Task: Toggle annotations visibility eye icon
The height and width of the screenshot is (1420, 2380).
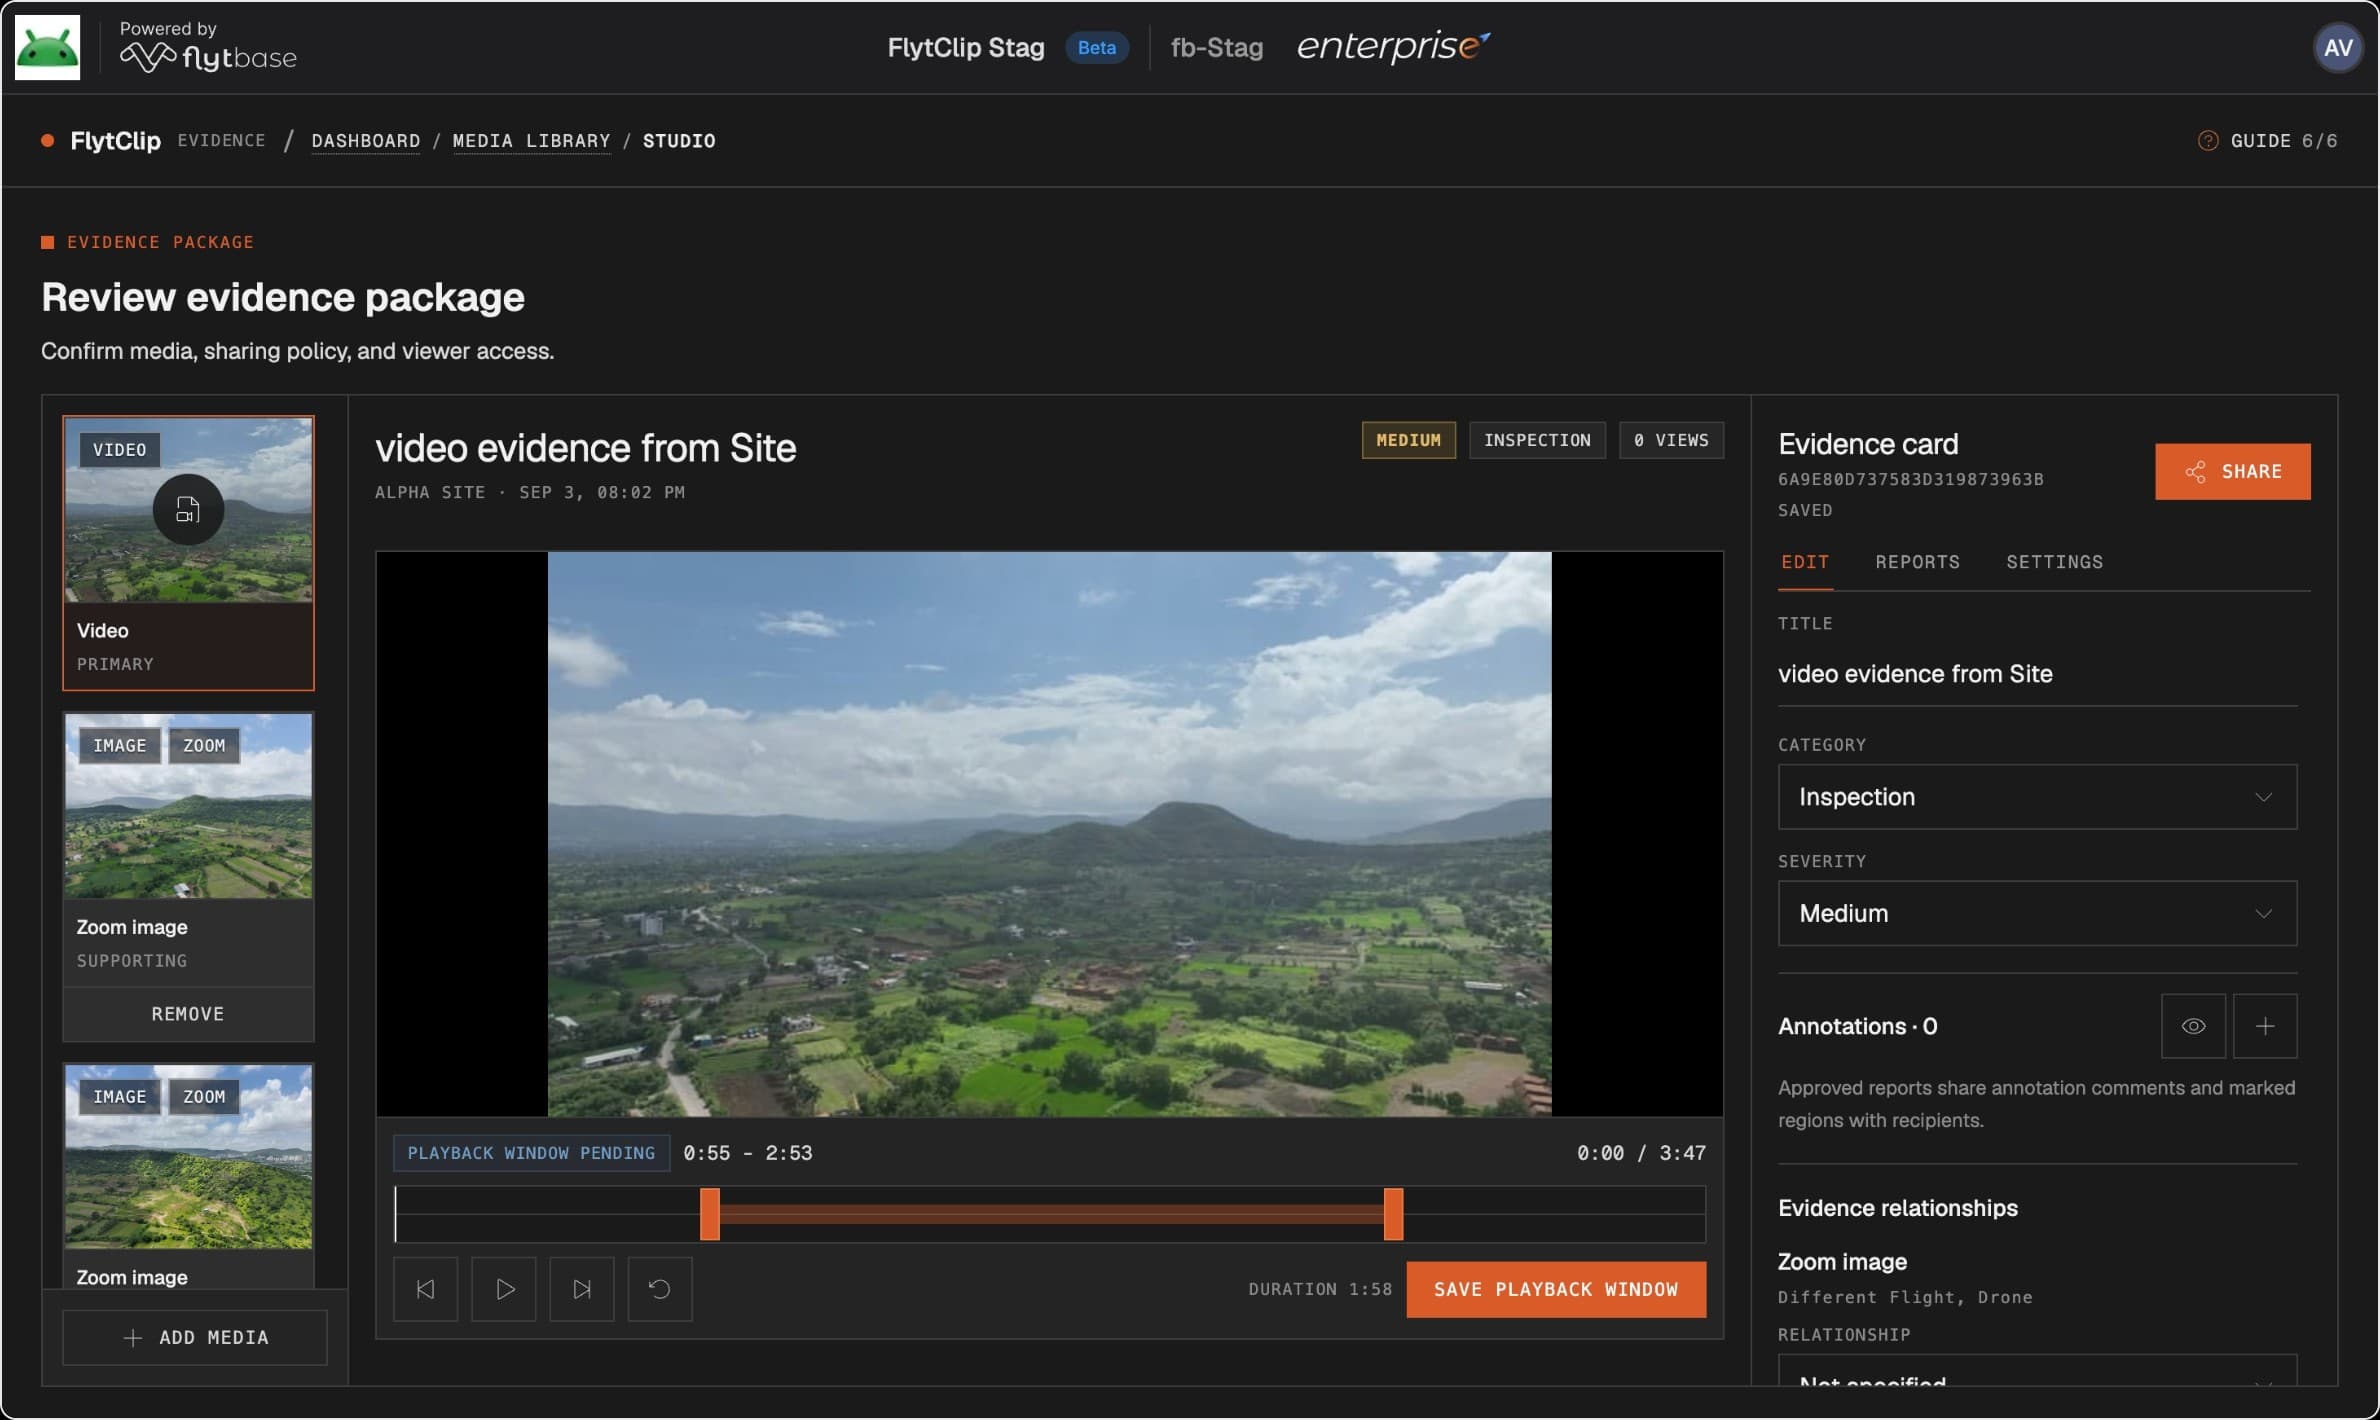Action: point(2193,1026)
